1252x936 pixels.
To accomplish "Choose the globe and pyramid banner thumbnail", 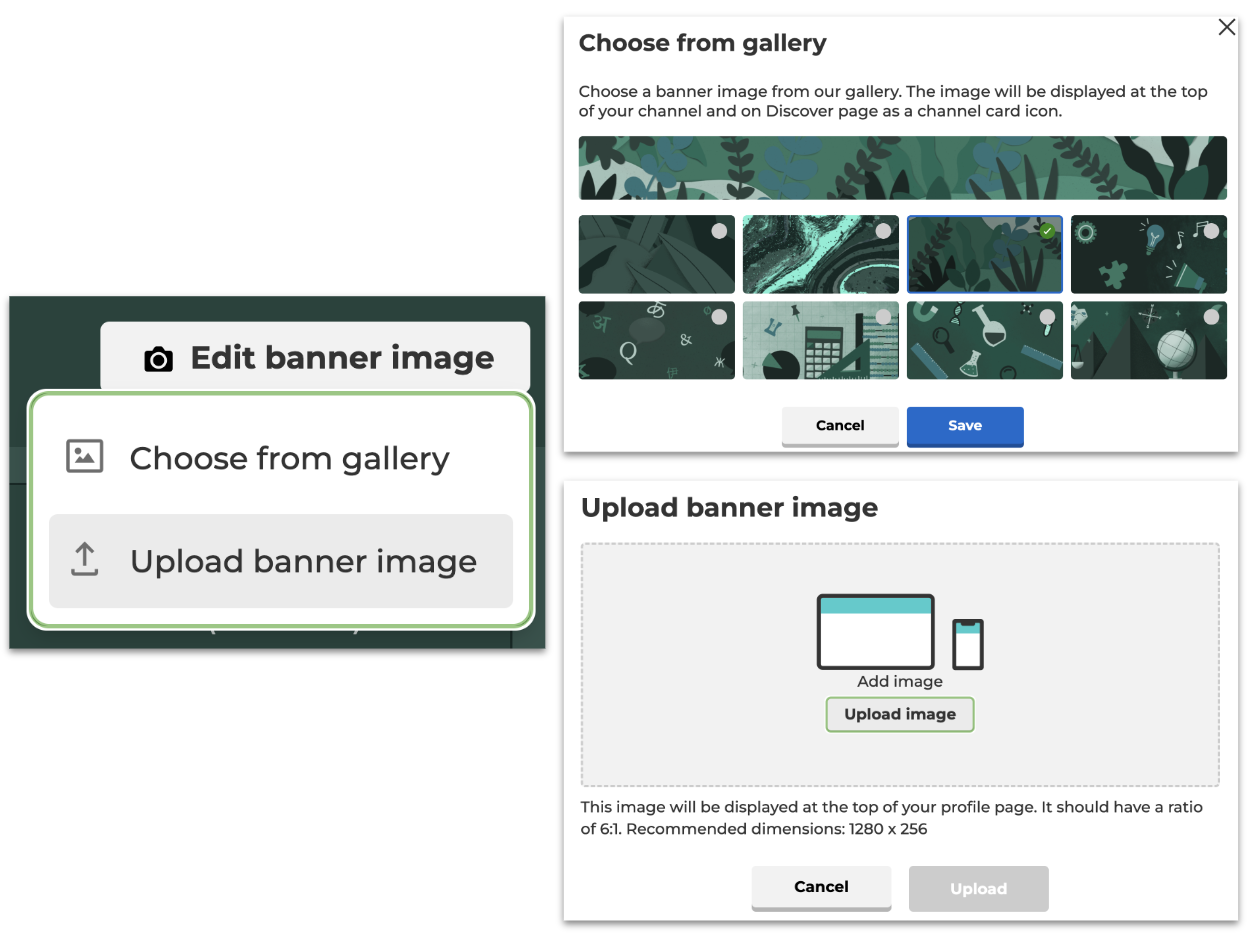I will point(1148,341).
